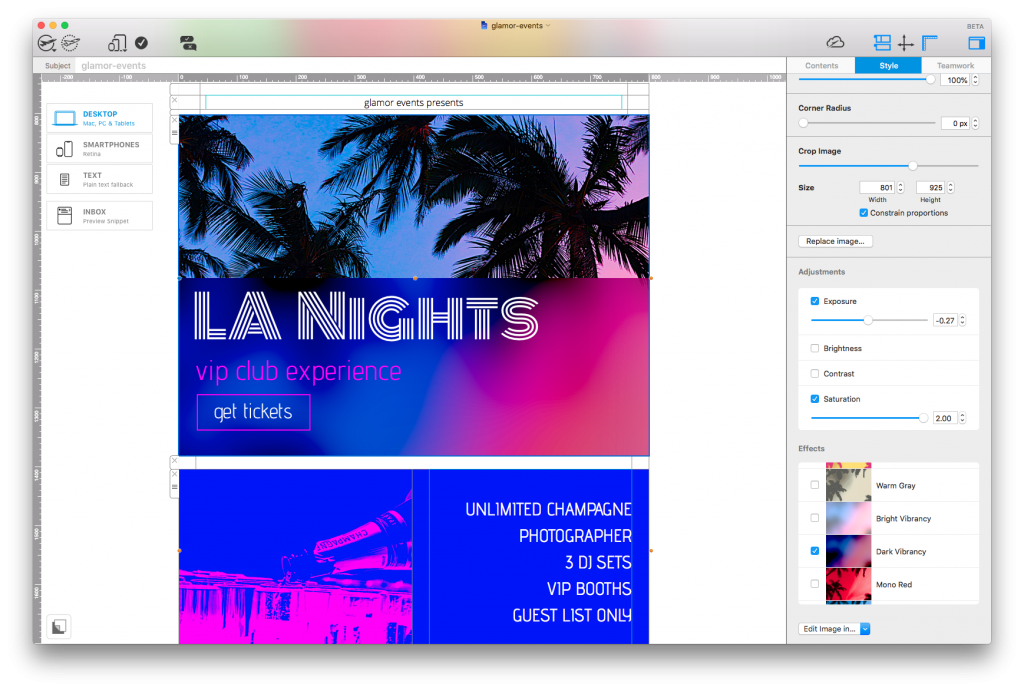Click the X handle at palm image top
The image size is (1024, 691).
[x=174, y=120]
